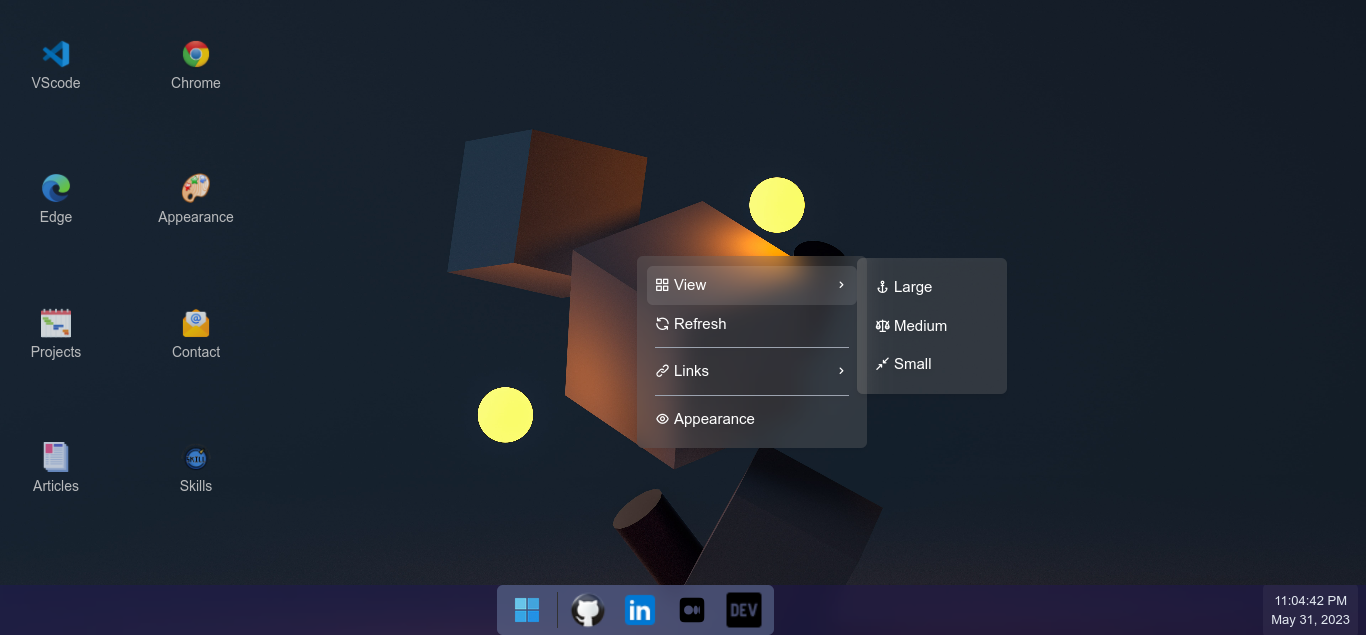The height and width of the screenshot is (635, 1366).
Task: Open LinkedIn from the taskbar
Action: click(640, 610)
